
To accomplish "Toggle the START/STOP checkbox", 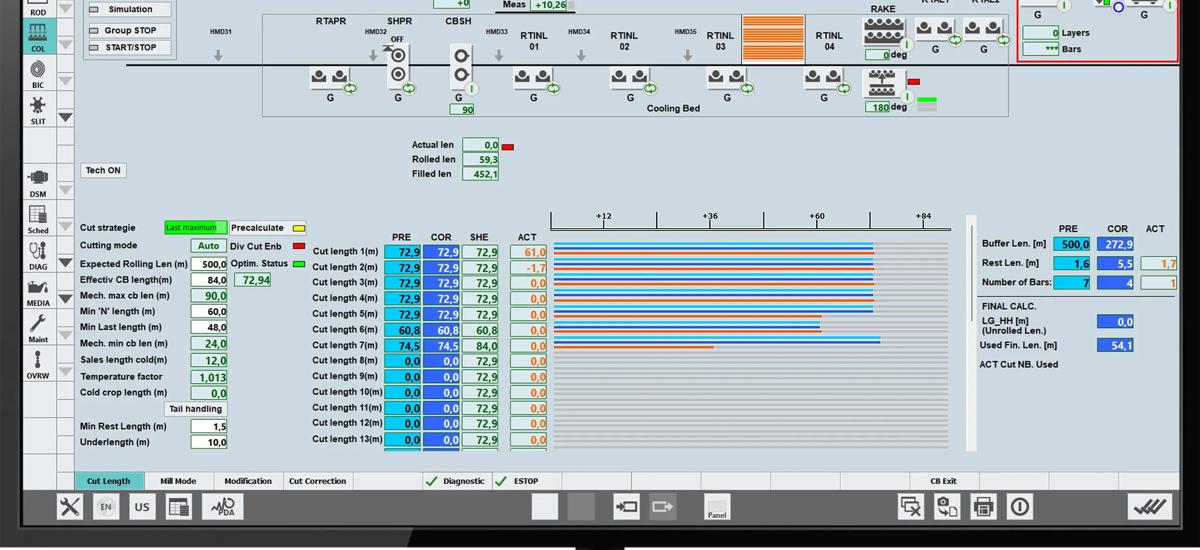I will [x=95, y=47].
